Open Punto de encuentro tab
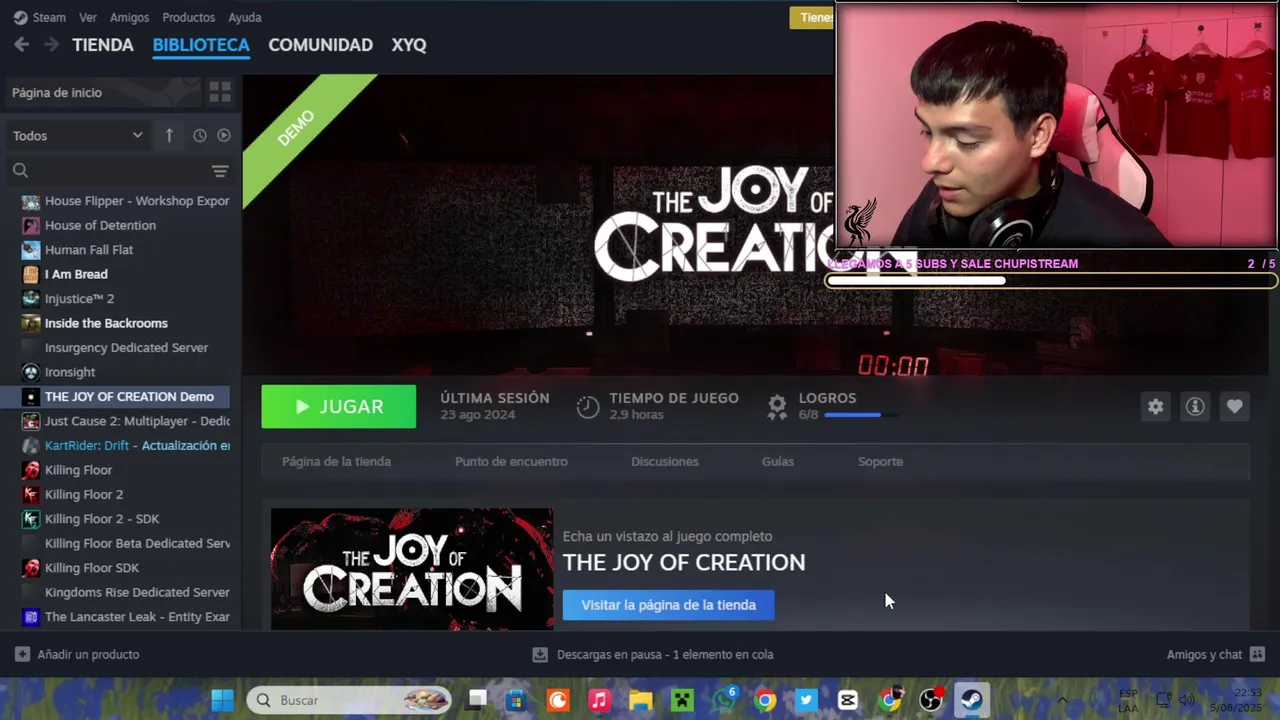This screenshot has height=720, width=1280. [x=511, y=461]
